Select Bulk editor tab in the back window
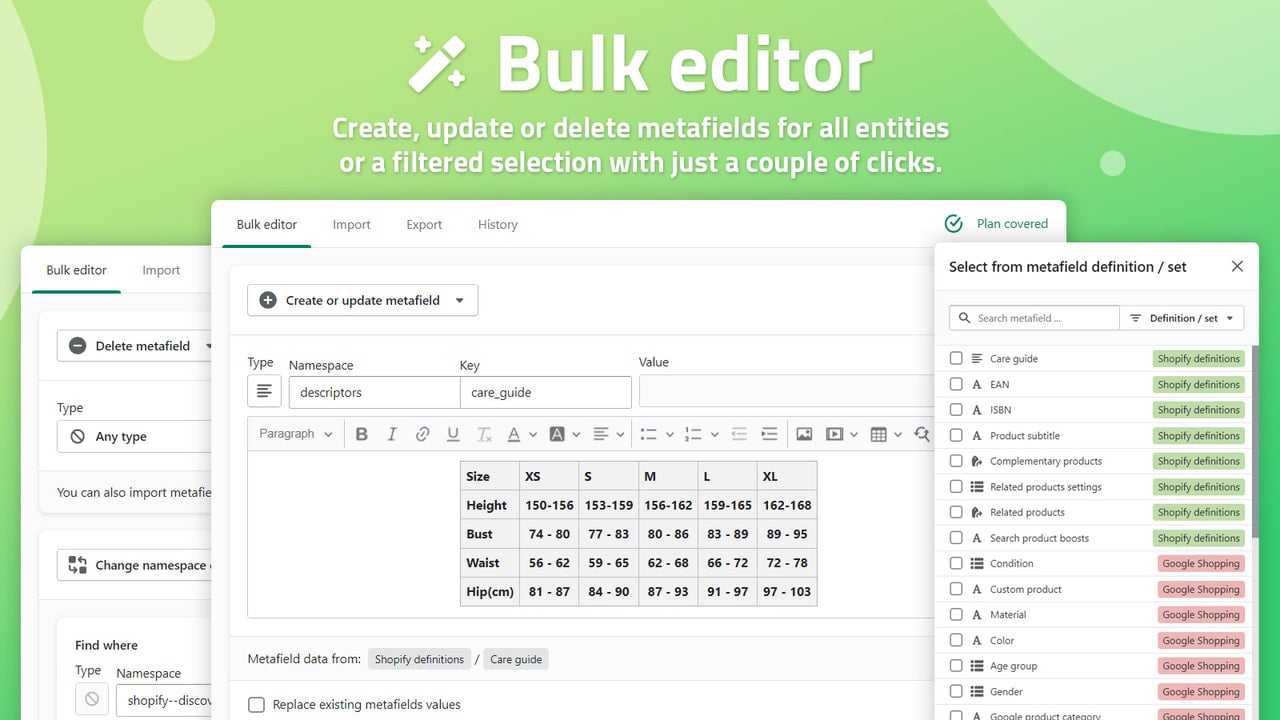Image resolution: width=1280 pixels, height=720 pixels. coord(76,270)
